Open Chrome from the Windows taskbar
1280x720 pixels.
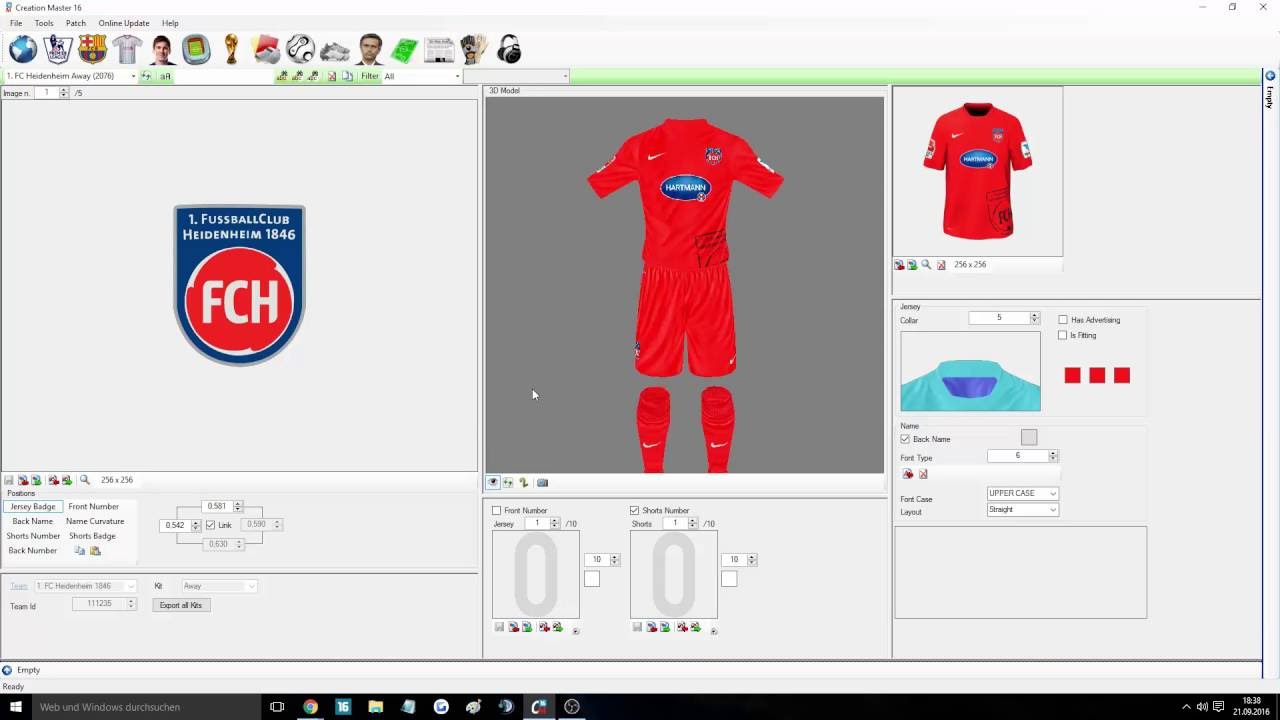[x=310, y=707]
